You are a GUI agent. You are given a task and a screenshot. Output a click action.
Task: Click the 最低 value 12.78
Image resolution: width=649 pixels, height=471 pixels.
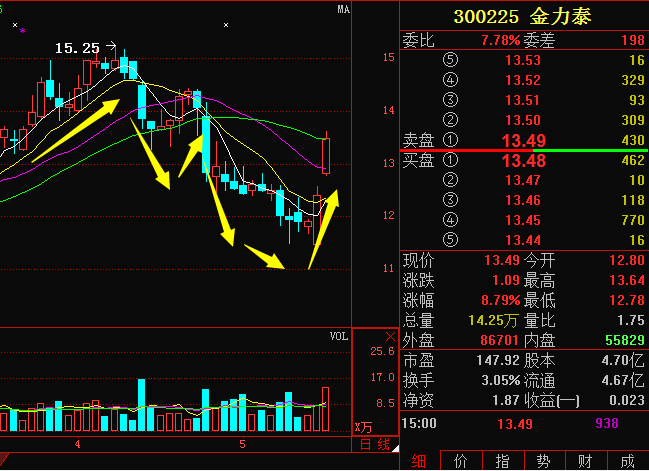point(627,300)
